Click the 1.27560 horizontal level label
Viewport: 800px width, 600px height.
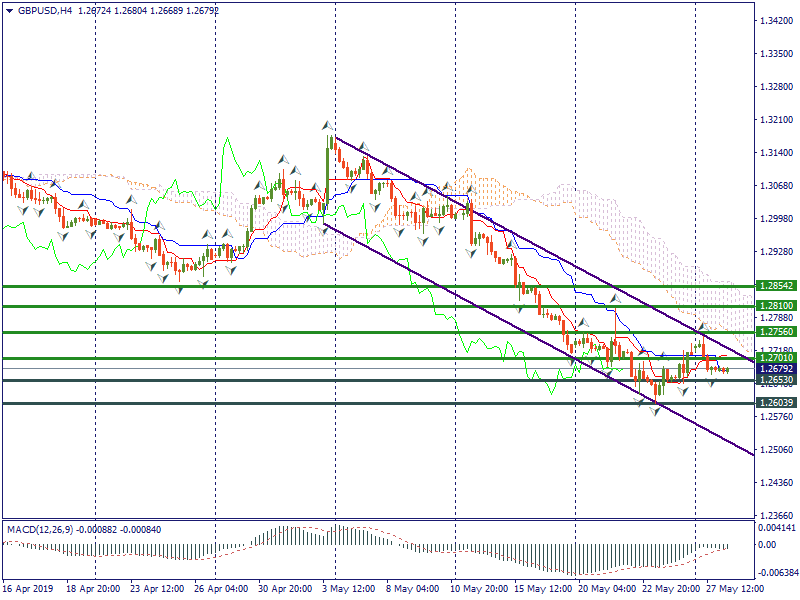point(775,332)
